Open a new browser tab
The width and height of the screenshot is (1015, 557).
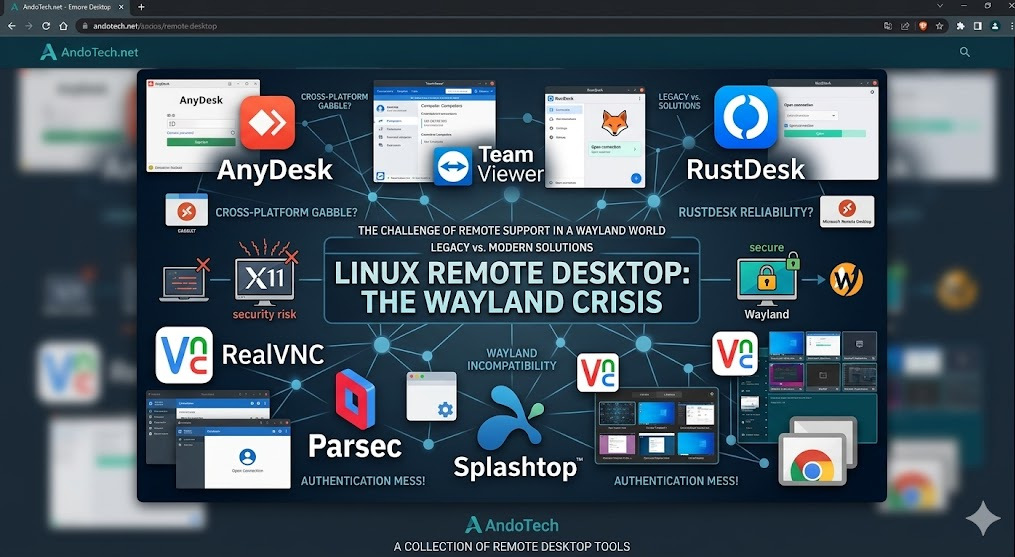coord(141,7)
